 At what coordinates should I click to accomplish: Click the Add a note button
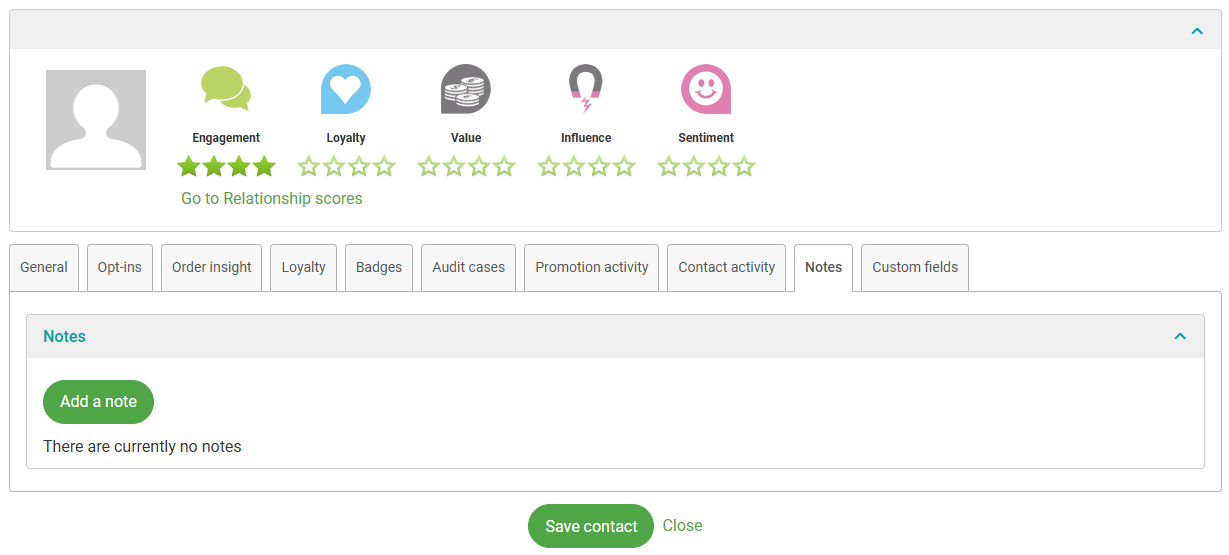(98, 402)
